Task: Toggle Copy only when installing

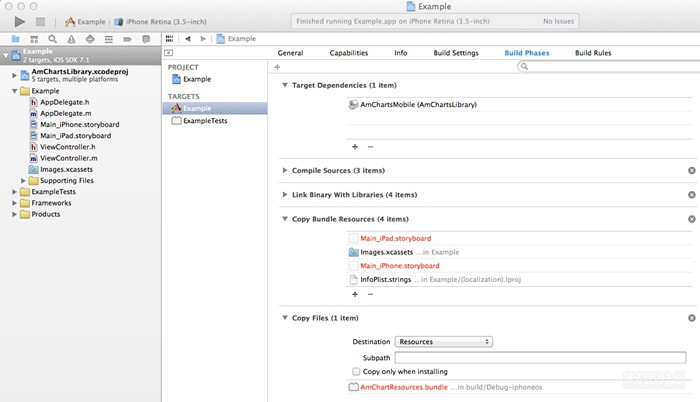Action: click(x=356, y=371)
